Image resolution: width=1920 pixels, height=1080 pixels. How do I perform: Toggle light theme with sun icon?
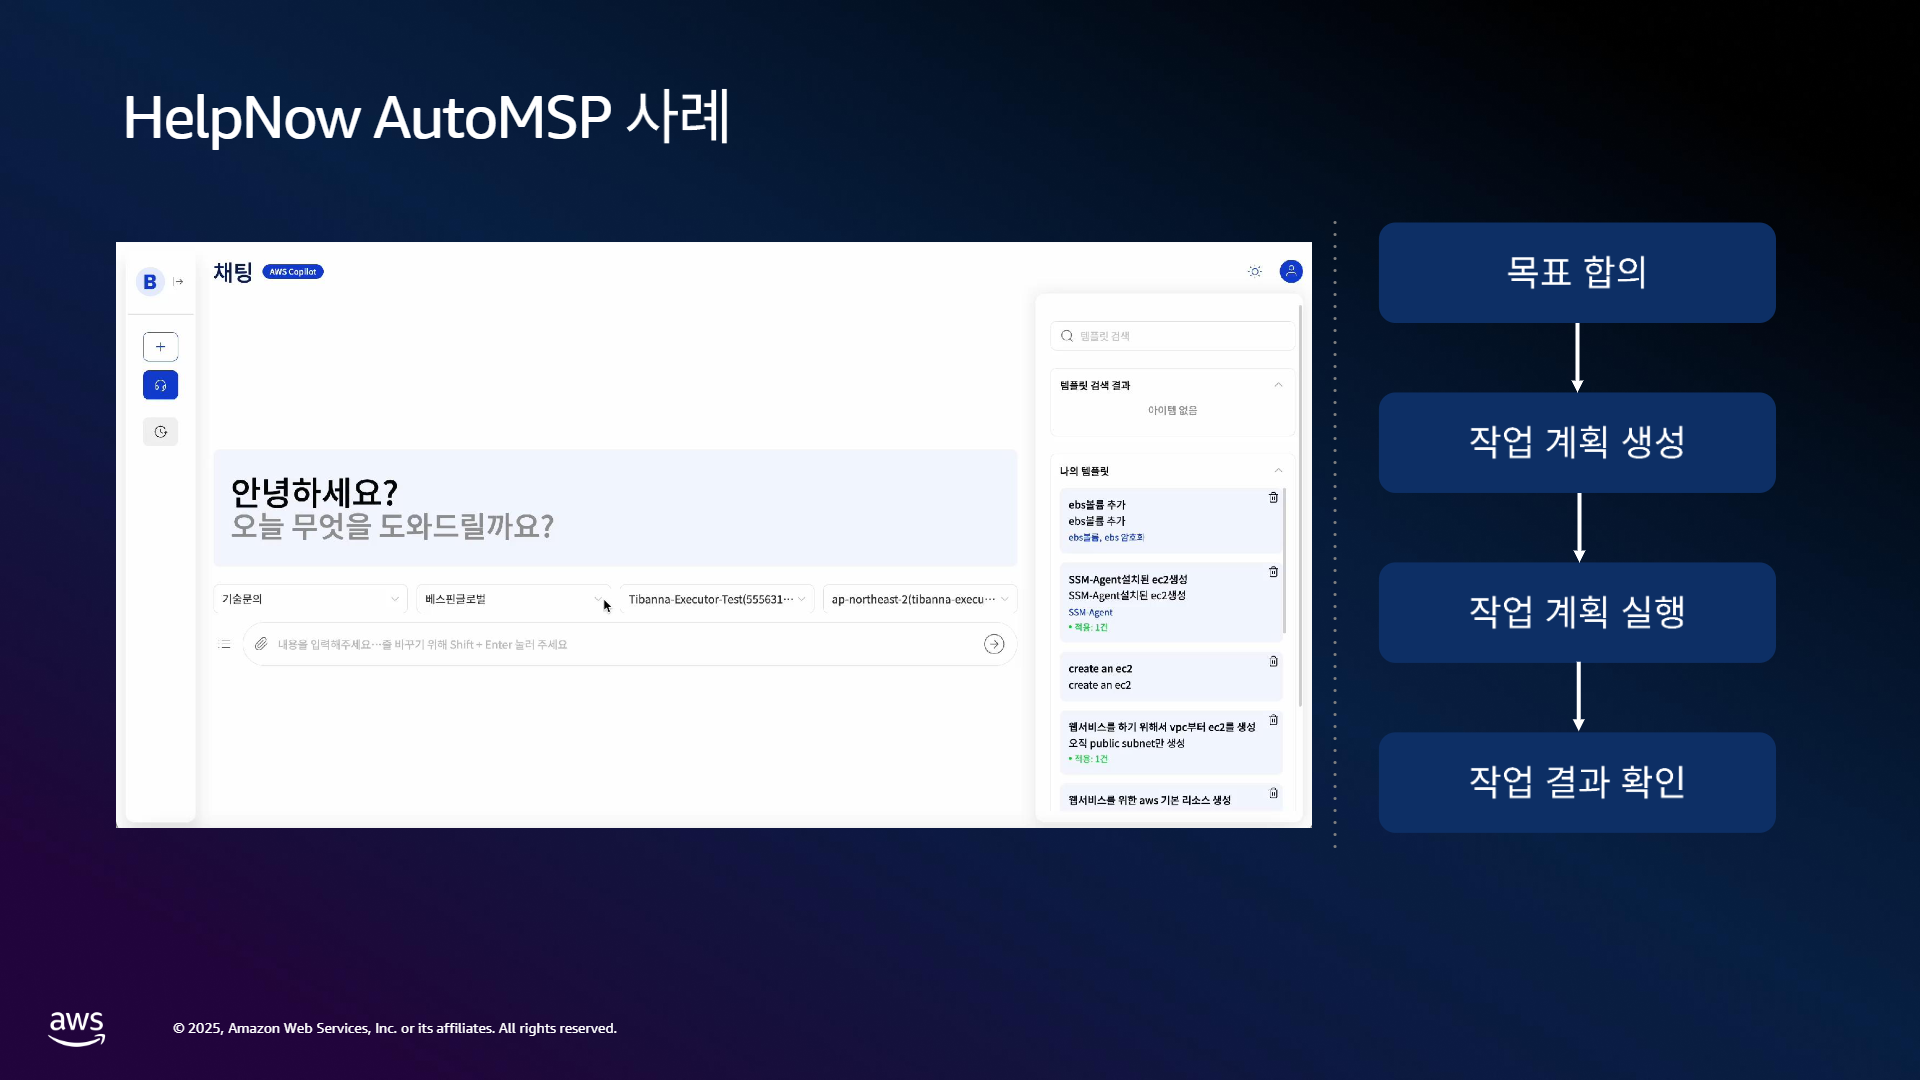[x=1255, y=272]
